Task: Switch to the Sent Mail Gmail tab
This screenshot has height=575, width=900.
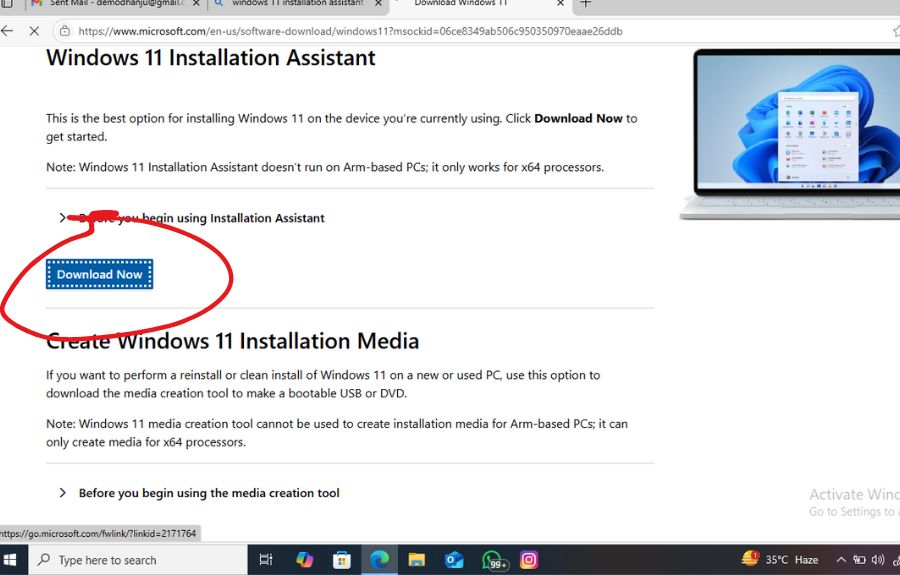Action: 115,3
